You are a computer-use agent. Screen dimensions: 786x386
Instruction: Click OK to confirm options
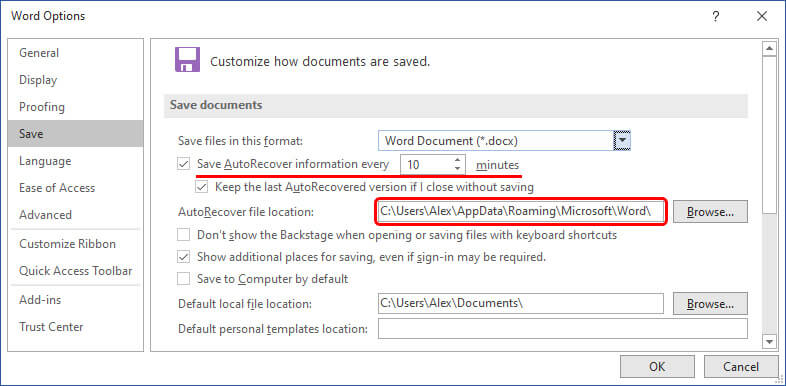point(657,367)
